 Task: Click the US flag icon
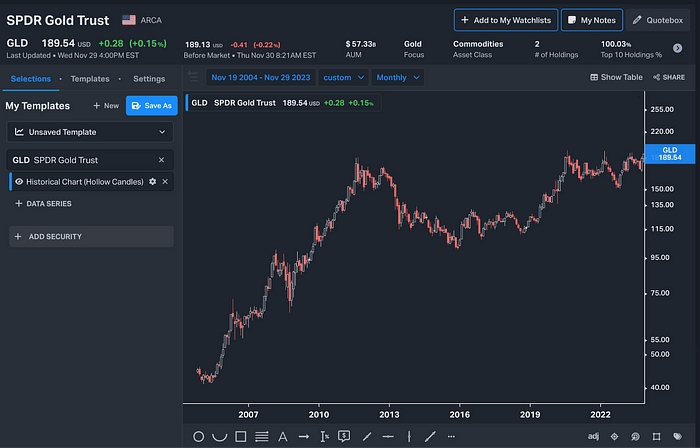click(129, 20)
